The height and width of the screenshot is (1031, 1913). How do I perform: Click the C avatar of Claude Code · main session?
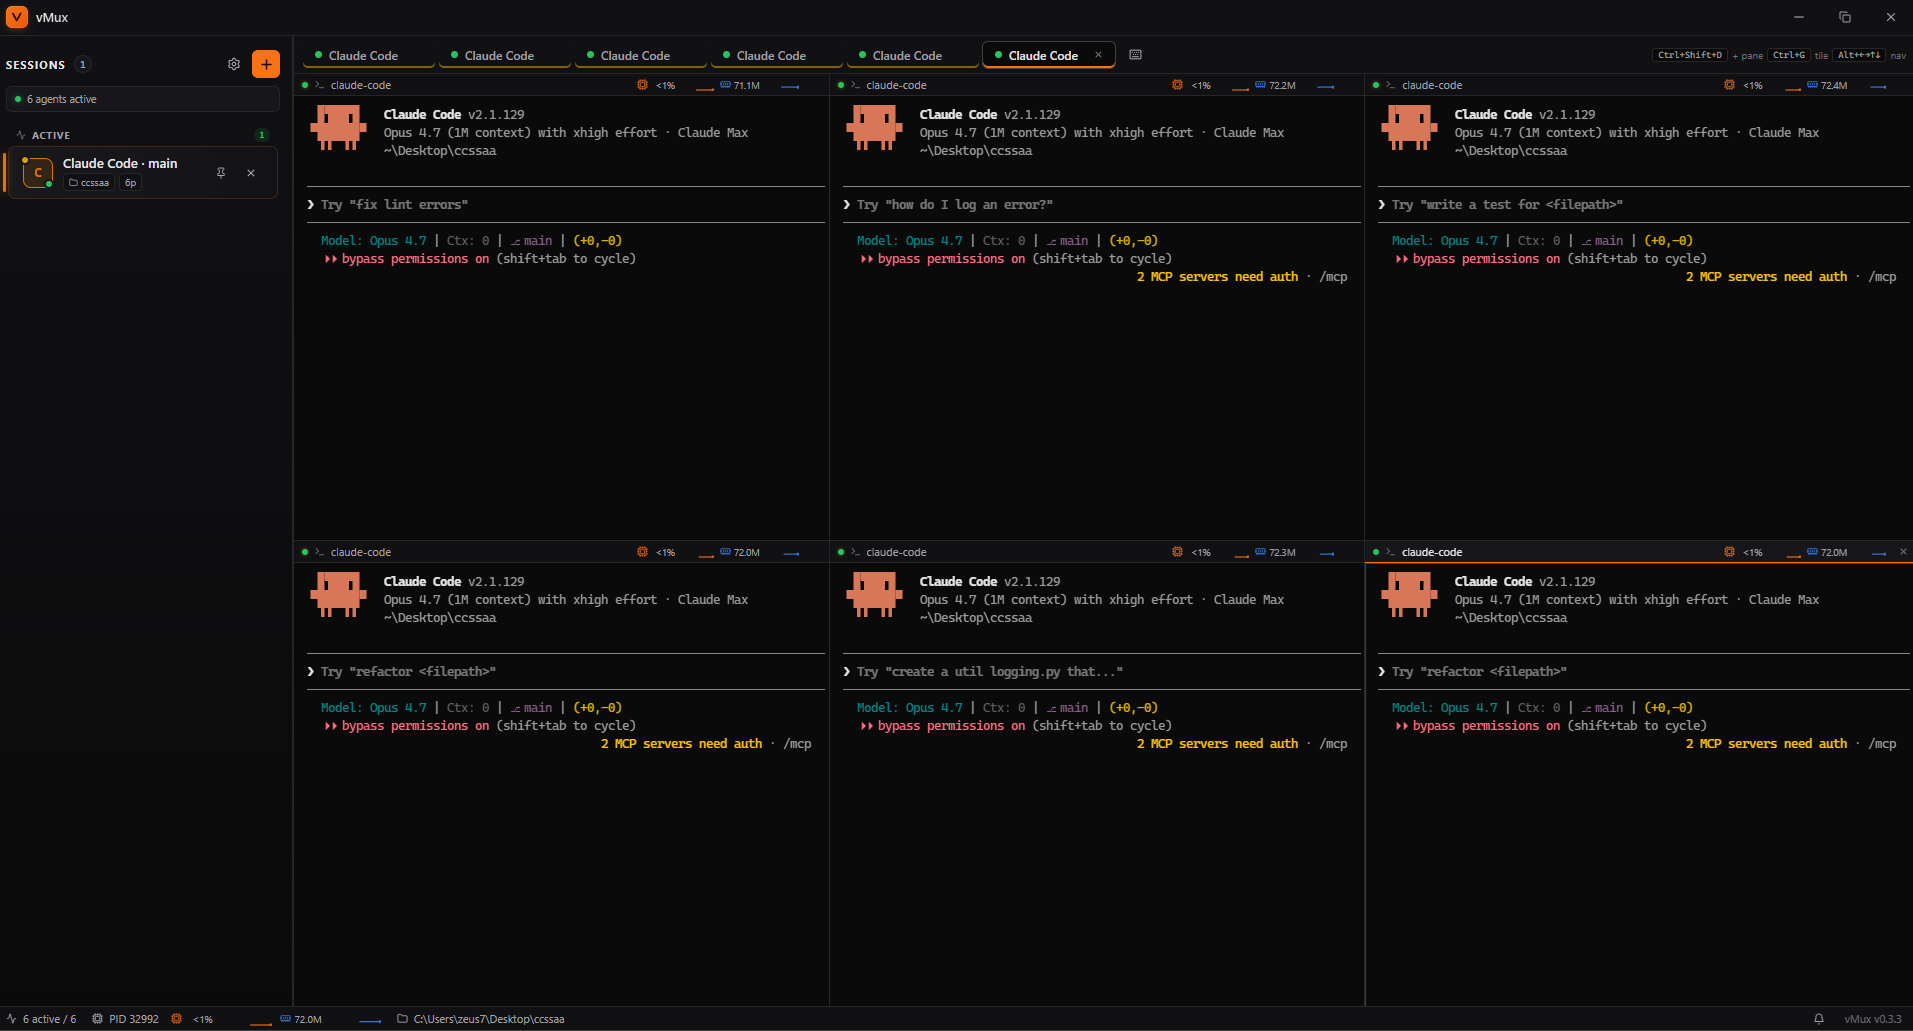pyautogui.click(x=38, y=172)
